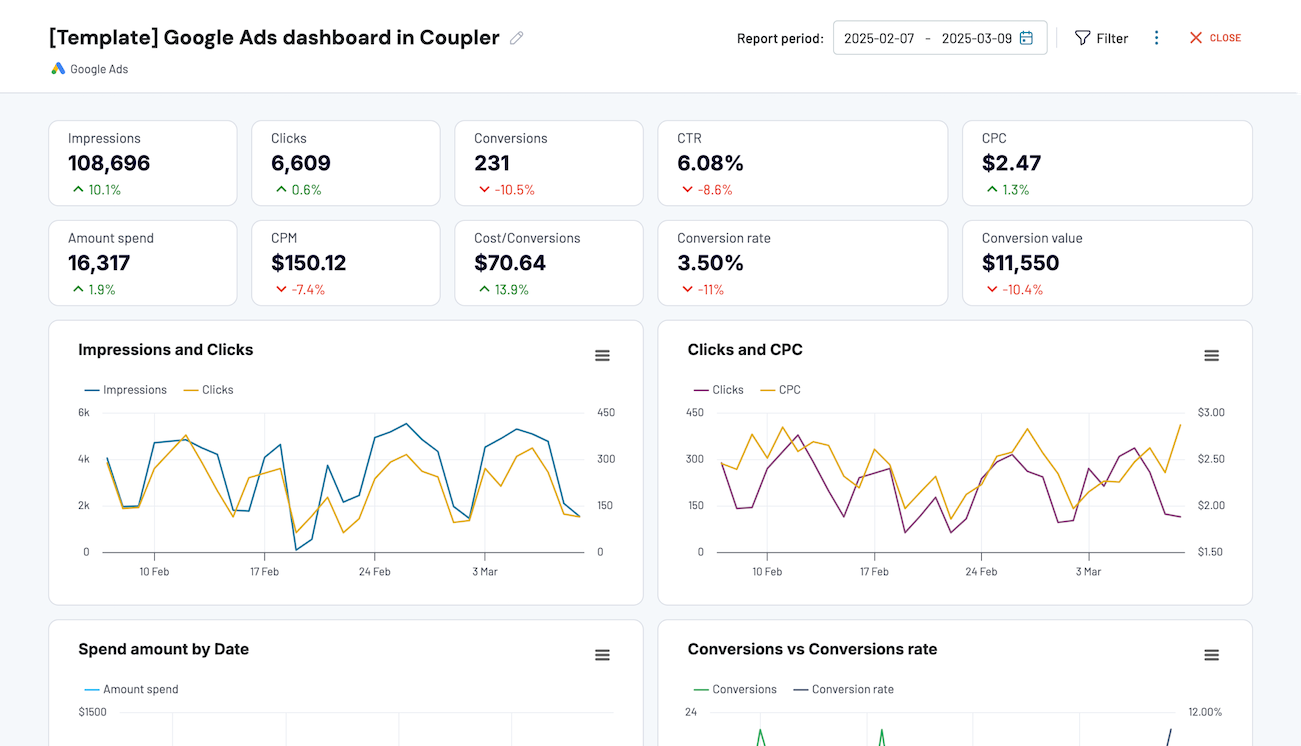The image size is (1301, 746).
Task: Click the pencil icon to rename the dashboard
Action: tap(516, 37)
